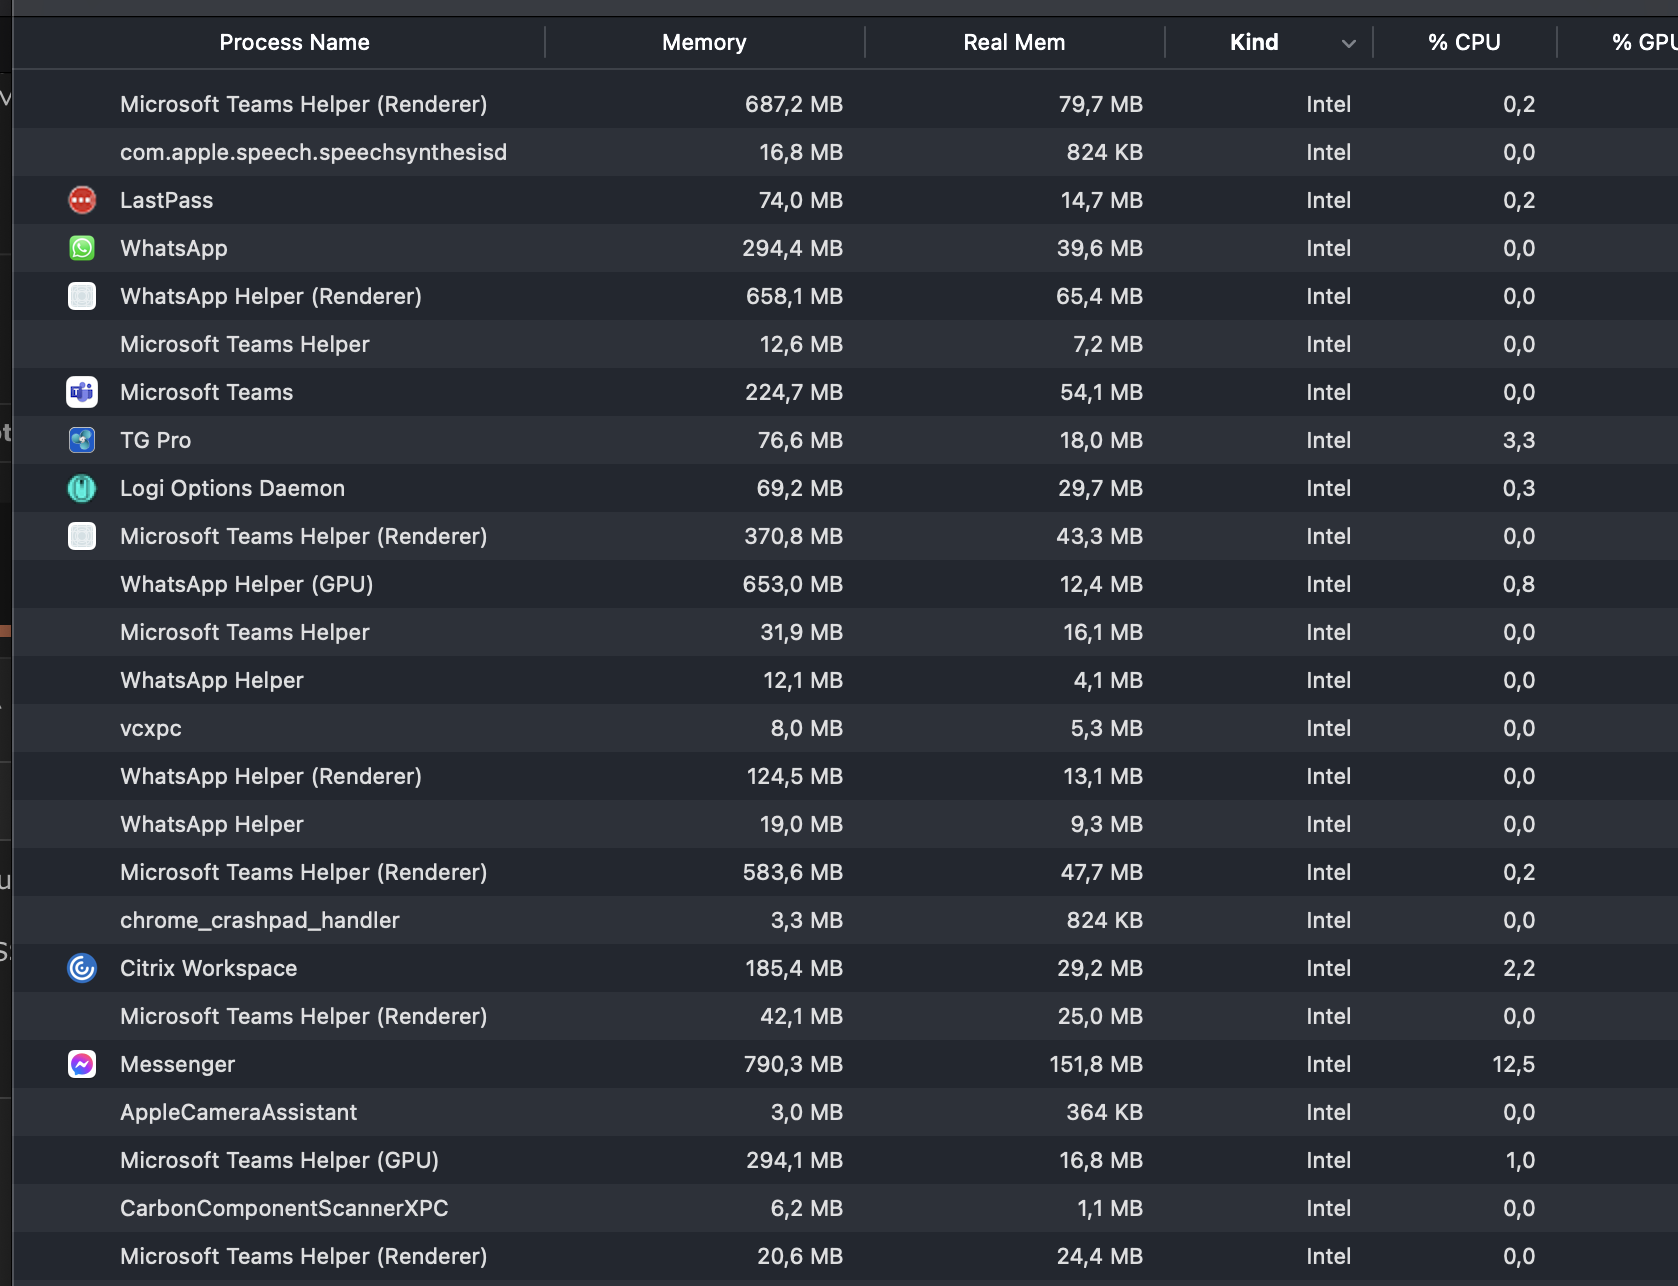Select the Microsoft Teams name in the 224,7 MB row

point(207,392)
